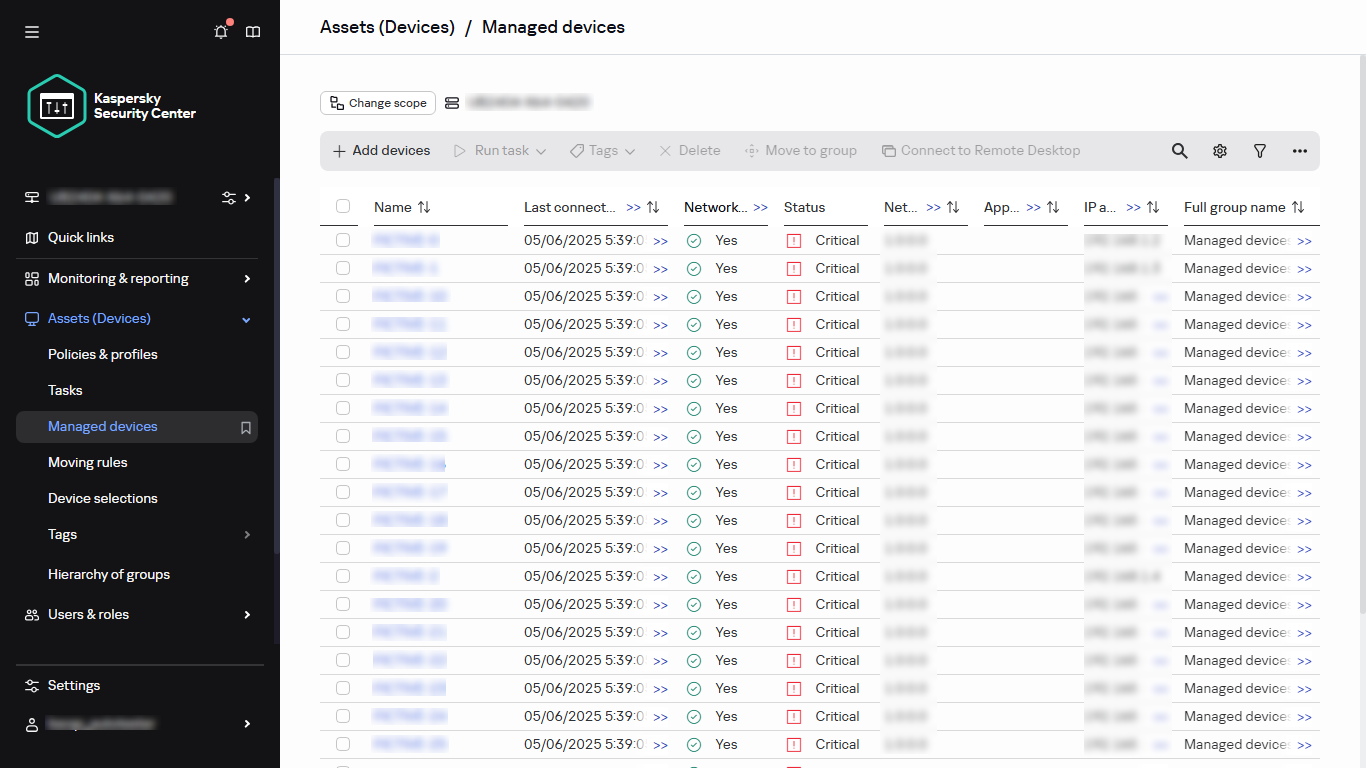
Task: Open the device filter funnel icon
Action: click(x=1260, y=150)
